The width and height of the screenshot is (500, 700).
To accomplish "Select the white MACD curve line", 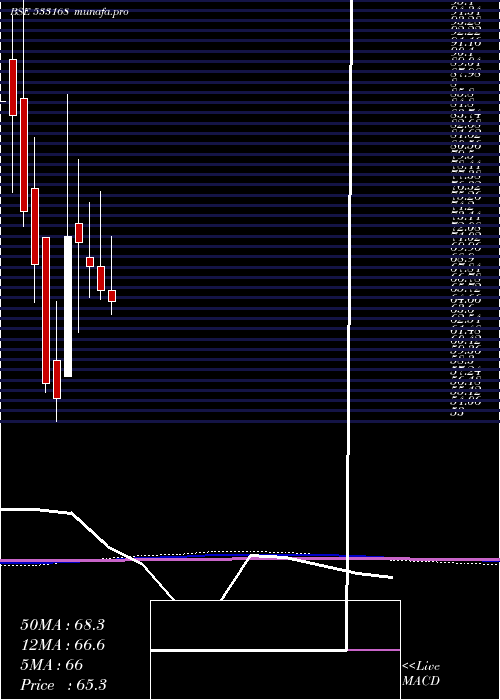I will click(x=196, y=556).
